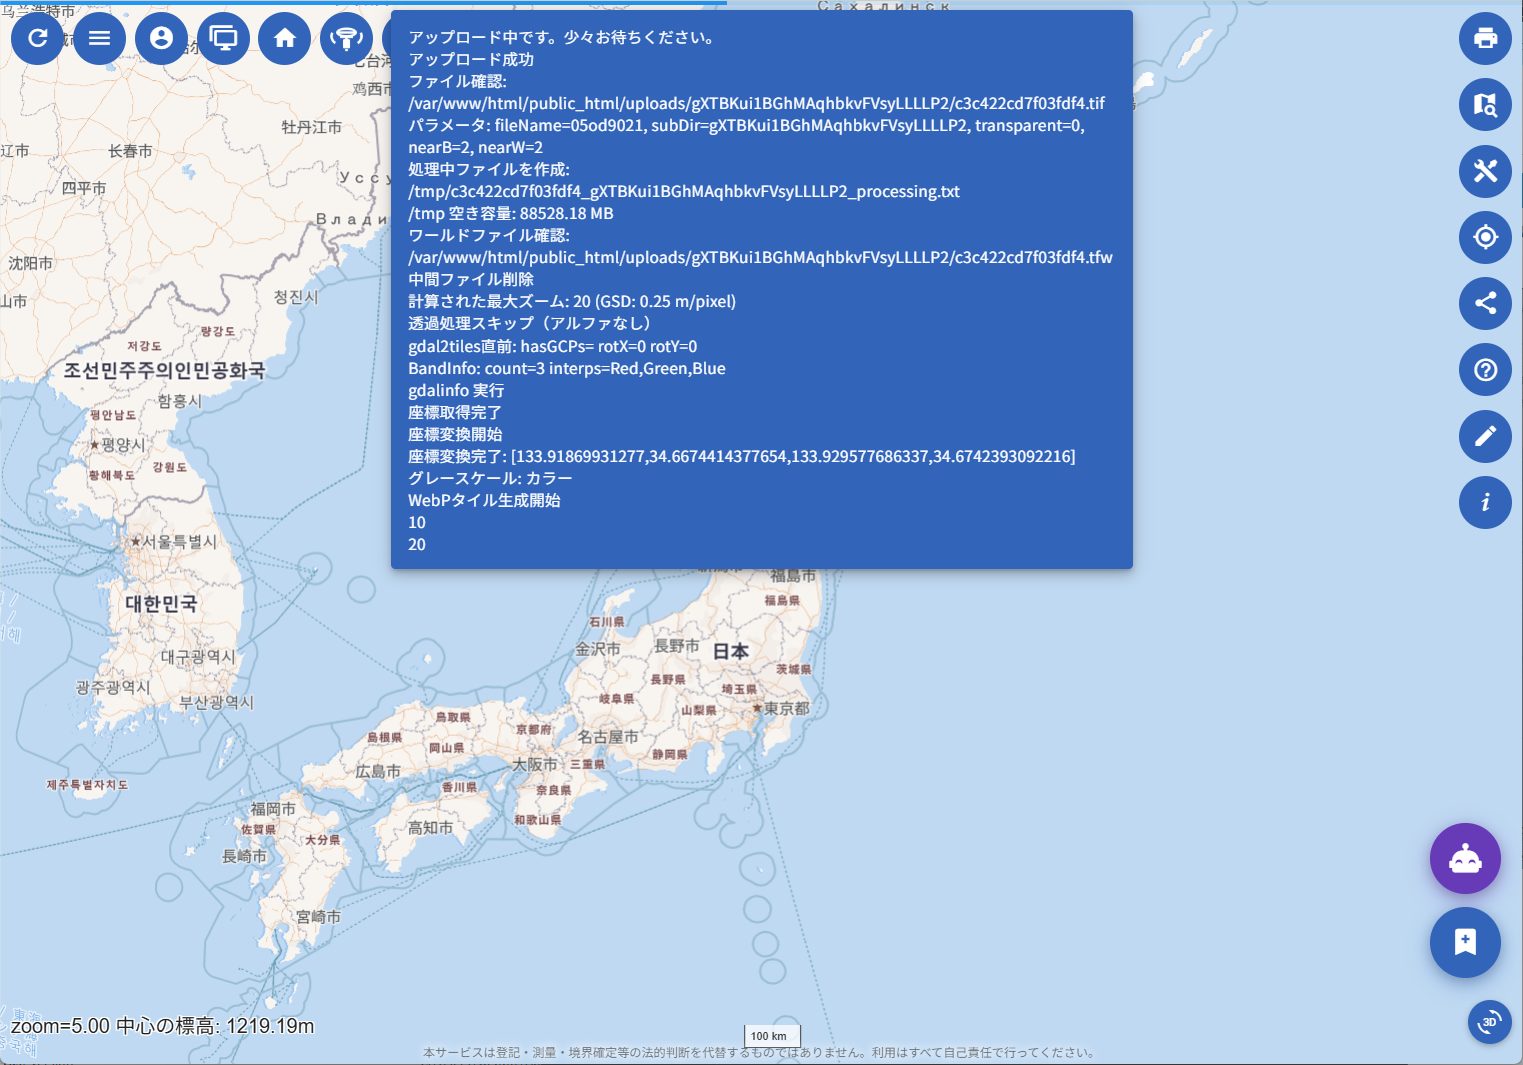Screen dimensions: 1523x1065
Task: Open the help question mark button
Action: point(1485,370)
